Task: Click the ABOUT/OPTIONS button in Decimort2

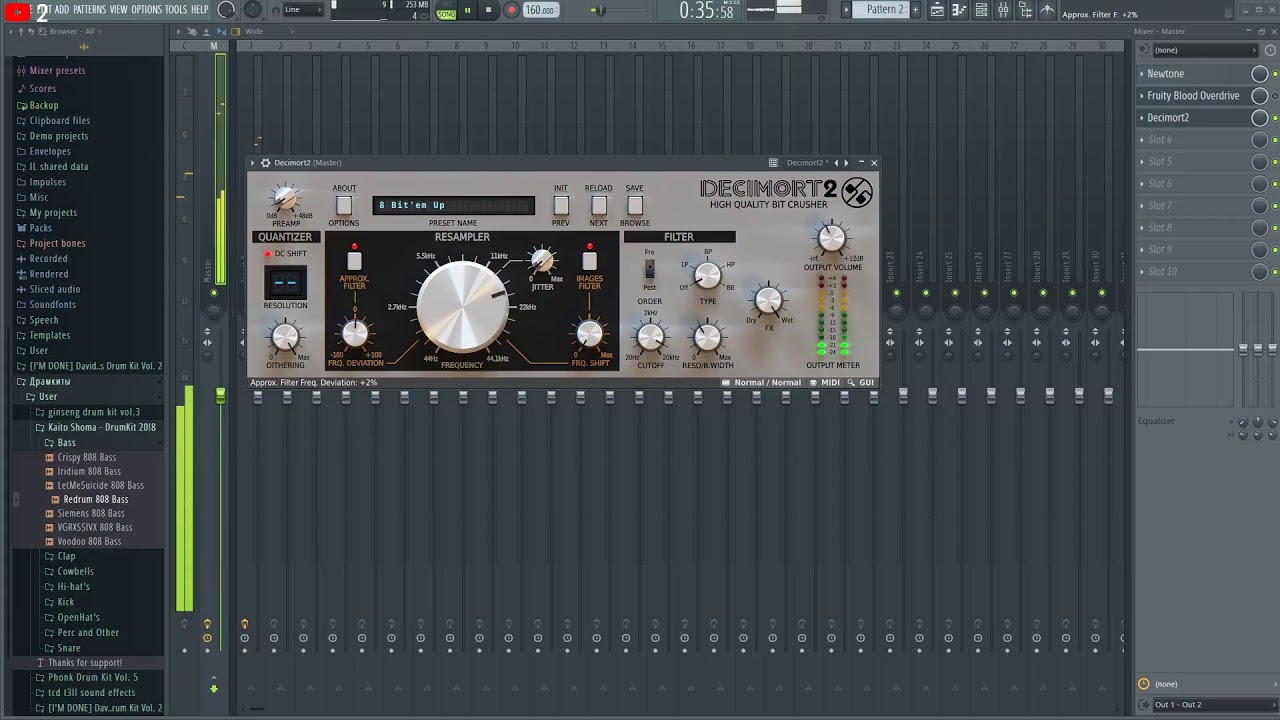Action: coord(344,205)
